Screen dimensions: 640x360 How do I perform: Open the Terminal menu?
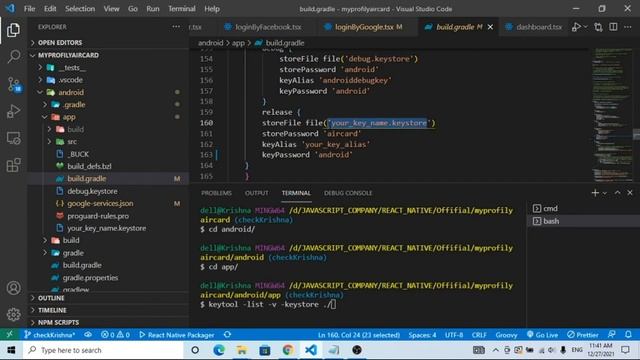[x=182, y=9]
